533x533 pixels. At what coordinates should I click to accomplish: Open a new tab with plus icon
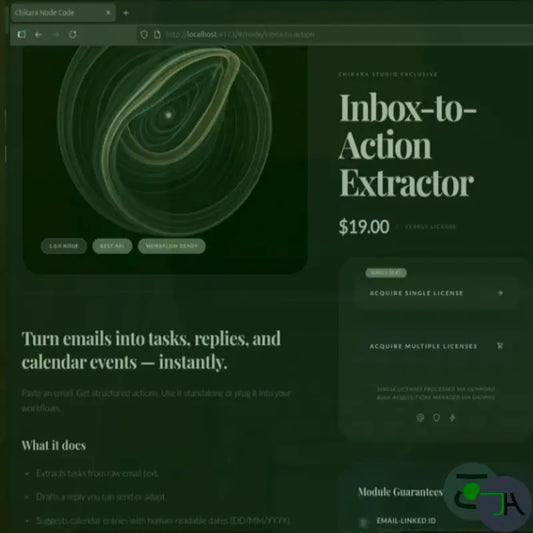126,13
